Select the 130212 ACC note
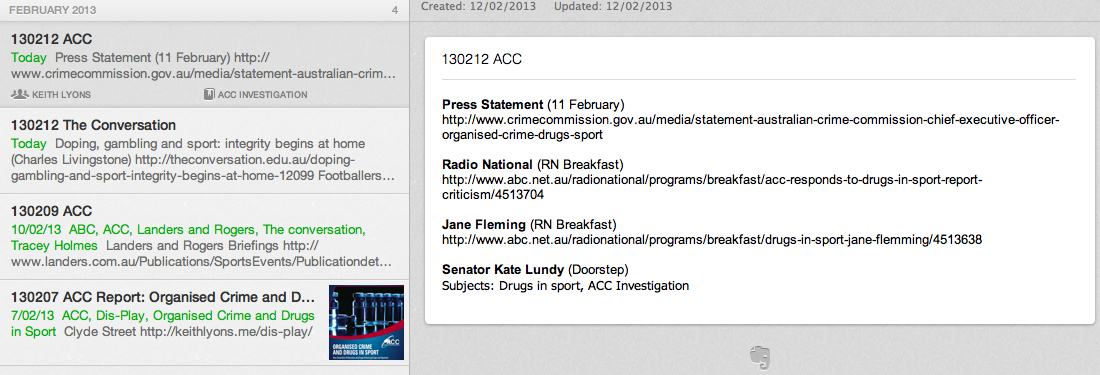This screenshot has width=1100, height=375. coord(204,64)
